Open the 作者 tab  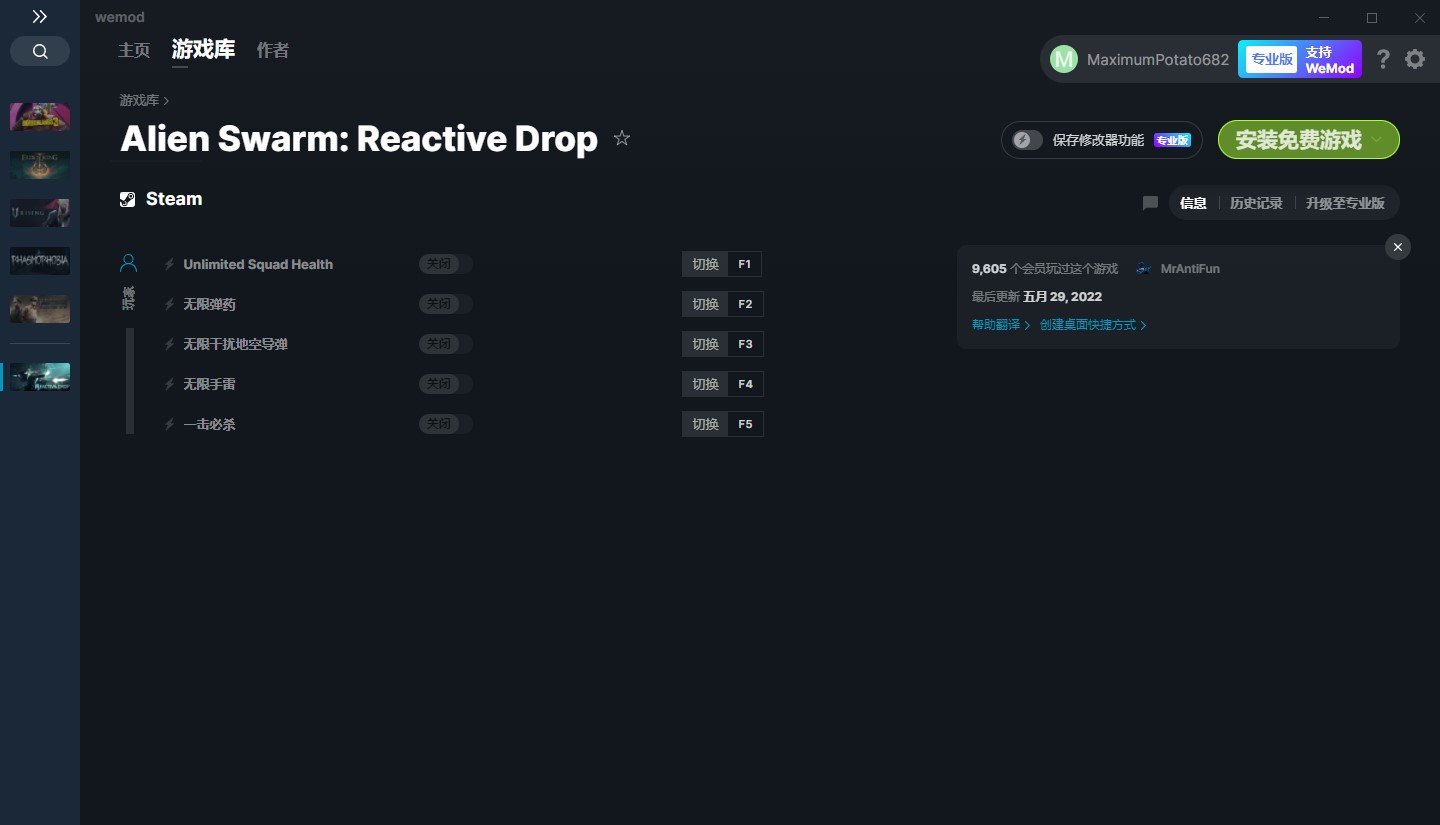(x=273, y=50)
